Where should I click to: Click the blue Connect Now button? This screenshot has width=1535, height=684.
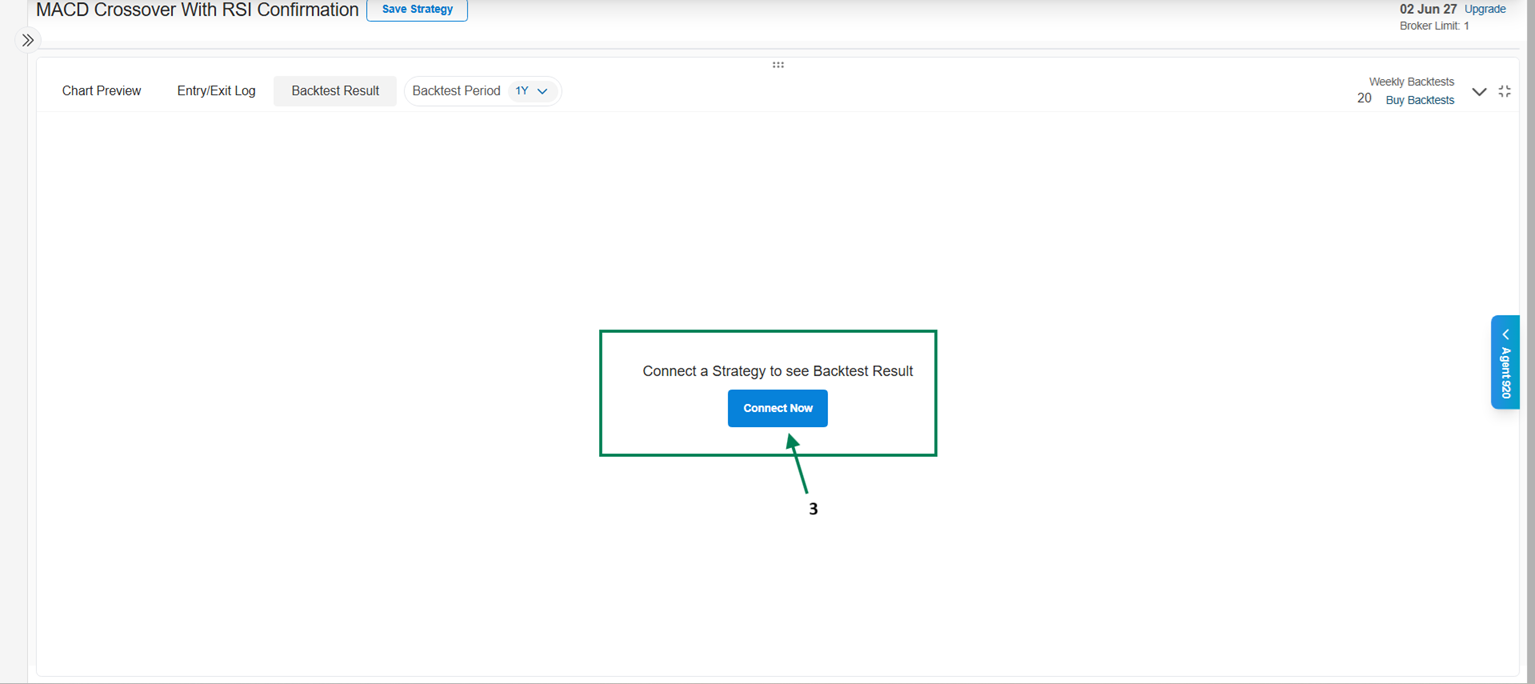pos(778,408)
